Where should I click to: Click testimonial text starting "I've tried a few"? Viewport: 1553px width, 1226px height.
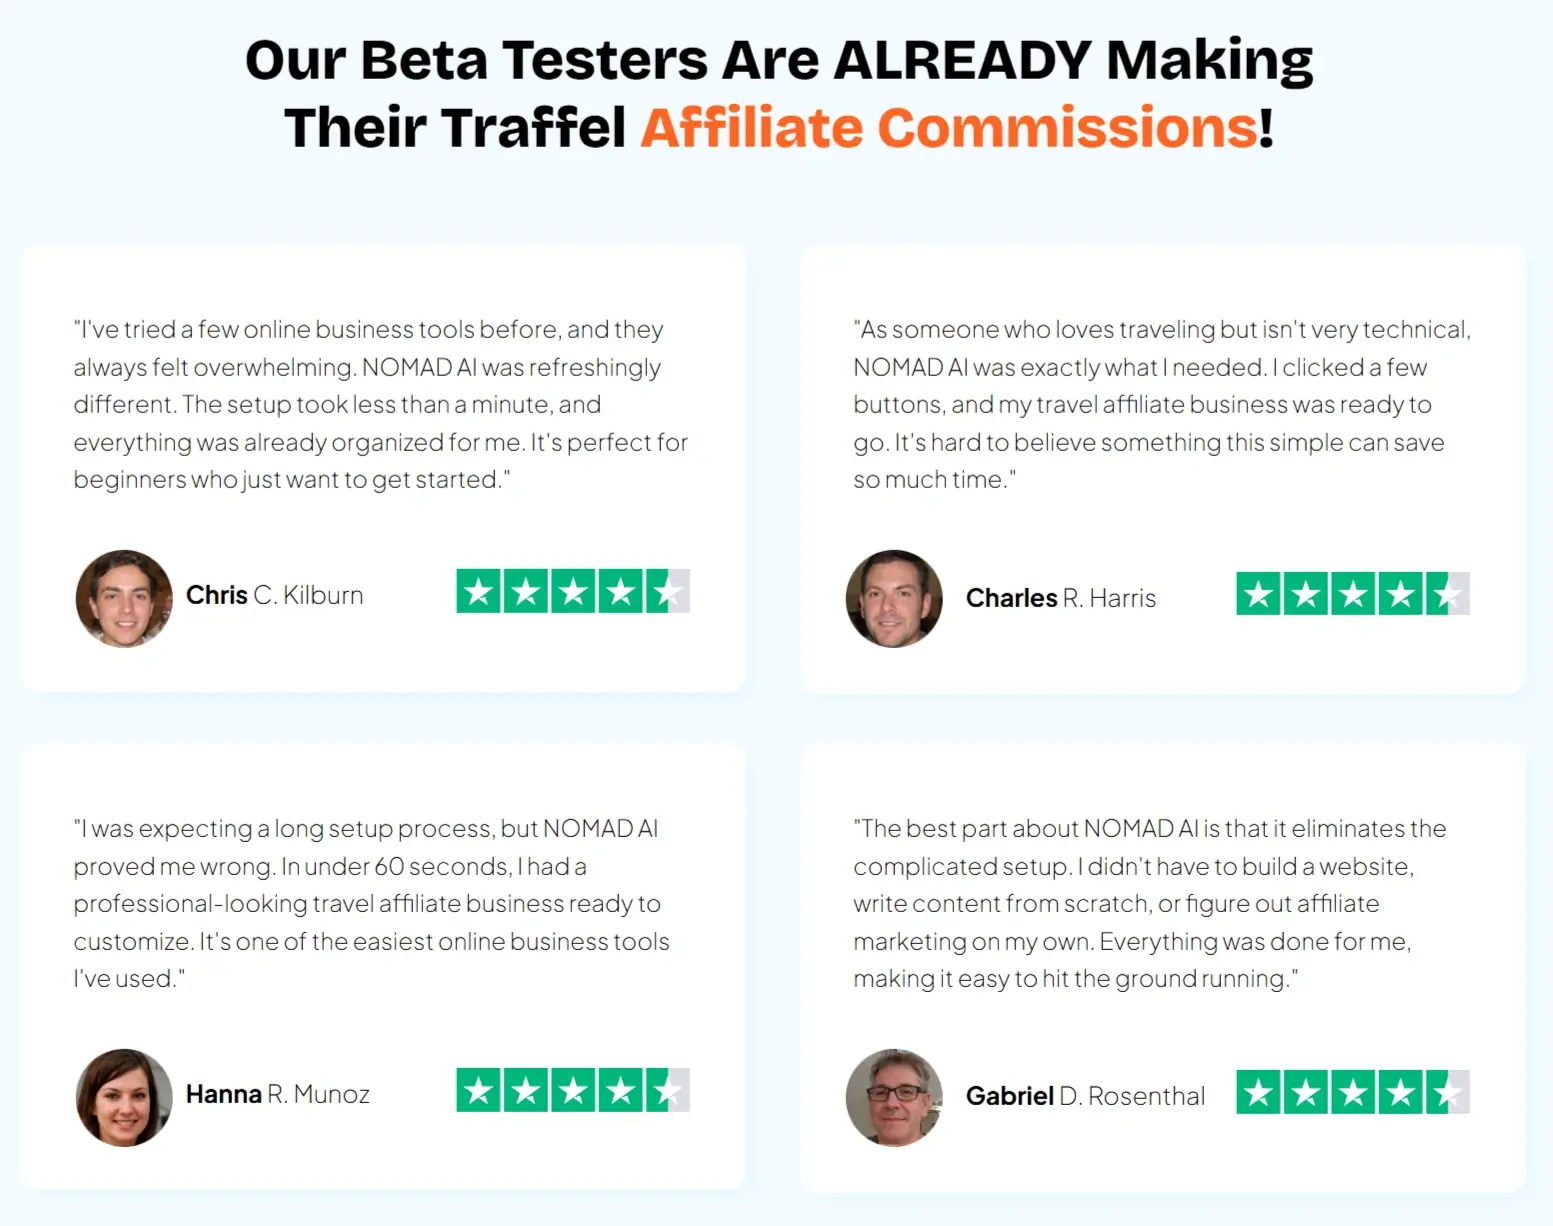coord(380,404)
